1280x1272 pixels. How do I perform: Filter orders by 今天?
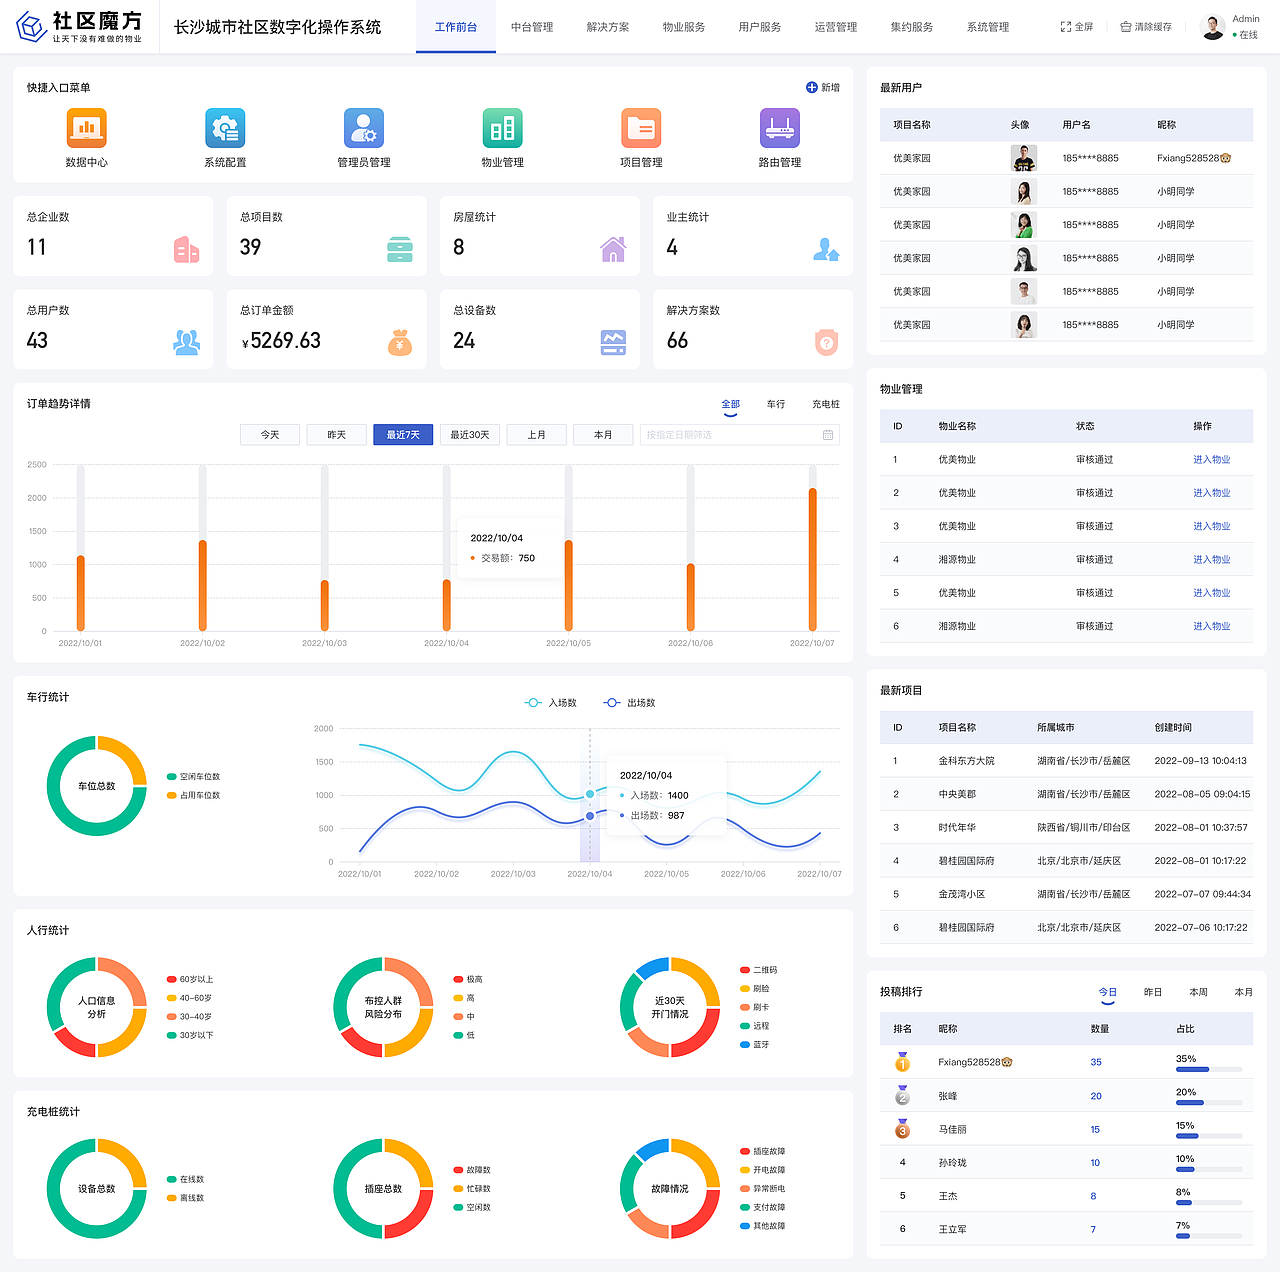[270, 435]
